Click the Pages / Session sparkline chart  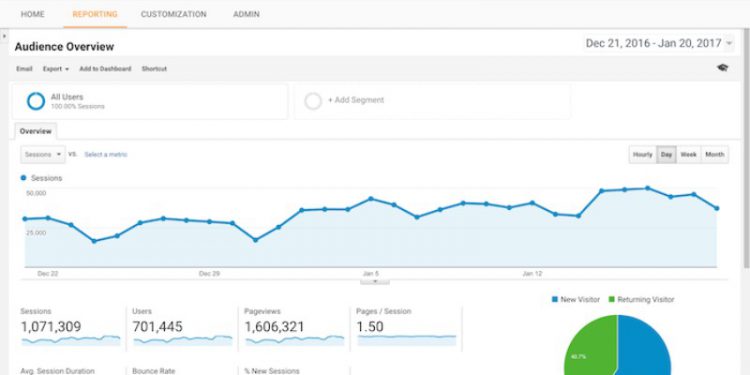click(407, 340)
